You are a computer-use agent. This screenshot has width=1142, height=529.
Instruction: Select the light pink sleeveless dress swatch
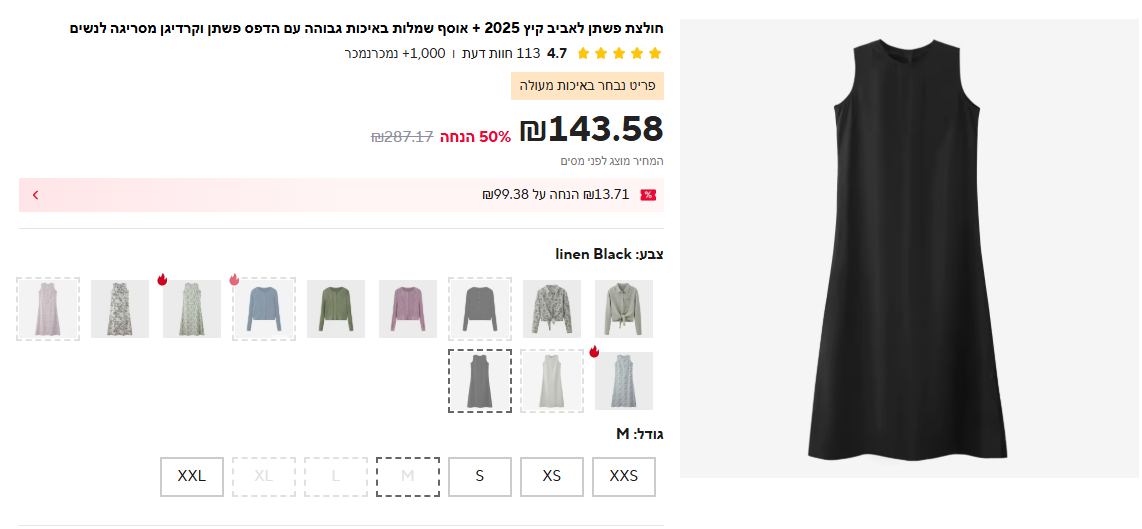[48, 309]
